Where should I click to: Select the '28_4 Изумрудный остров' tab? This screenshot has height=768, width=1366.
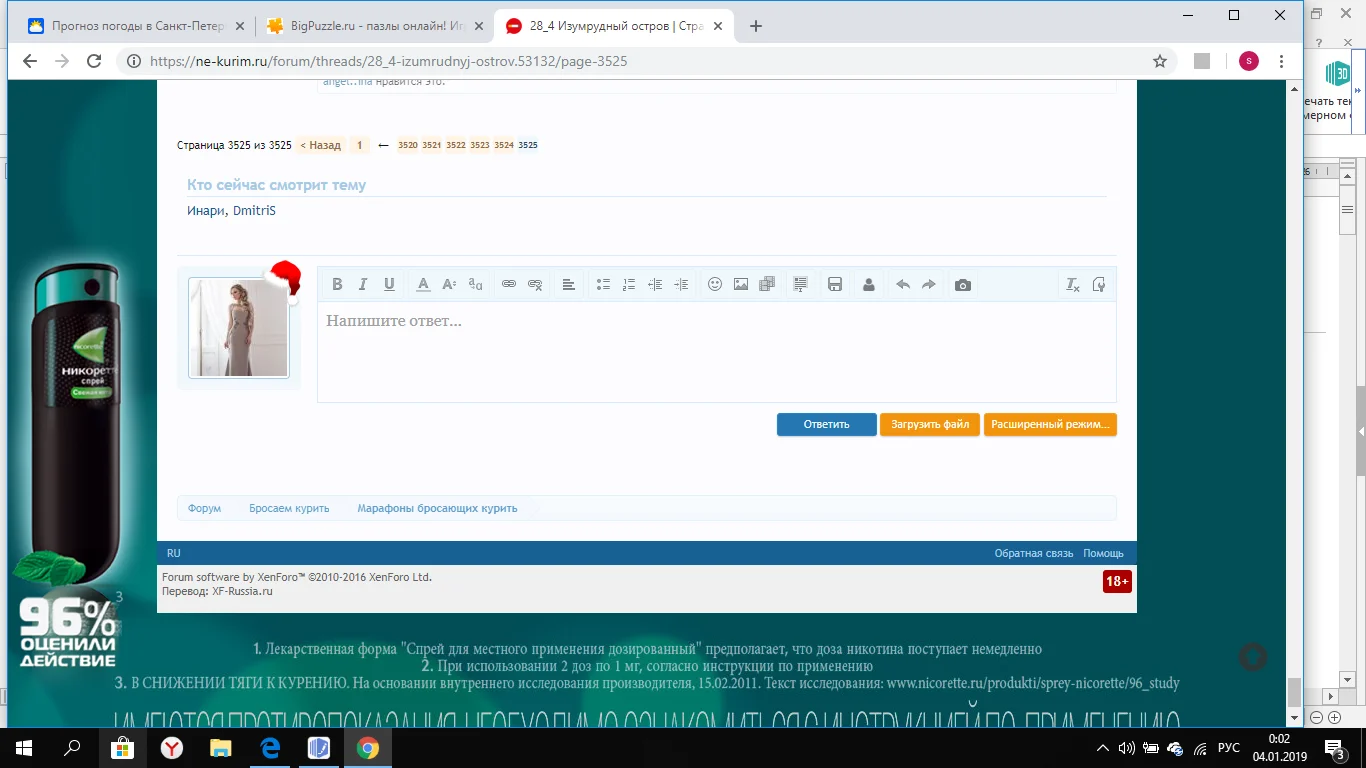(615, 26)
